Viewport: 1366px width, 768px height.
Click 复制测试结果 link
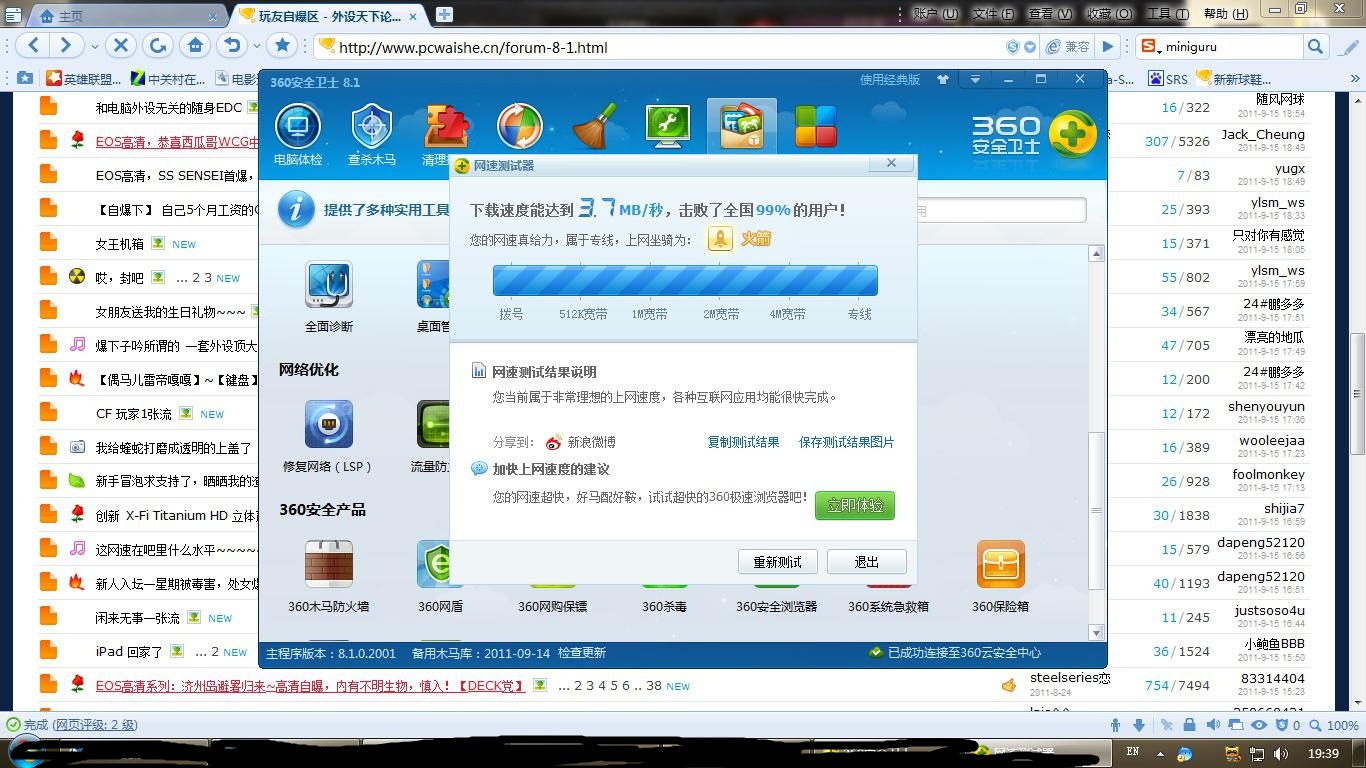(x=743, y=442)
